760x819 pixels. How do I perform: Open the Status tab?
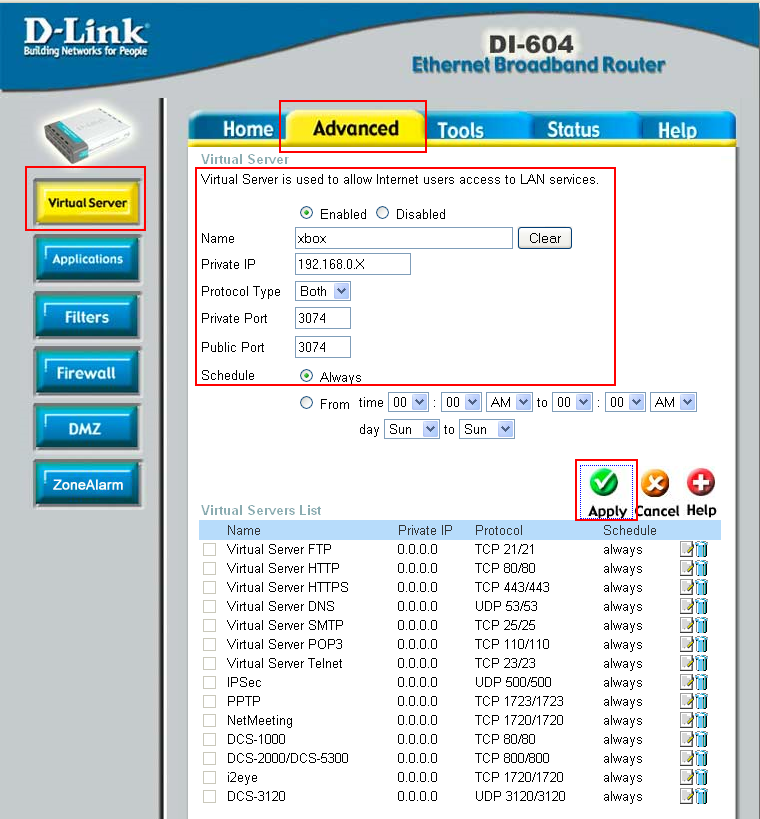pos(573,130)
